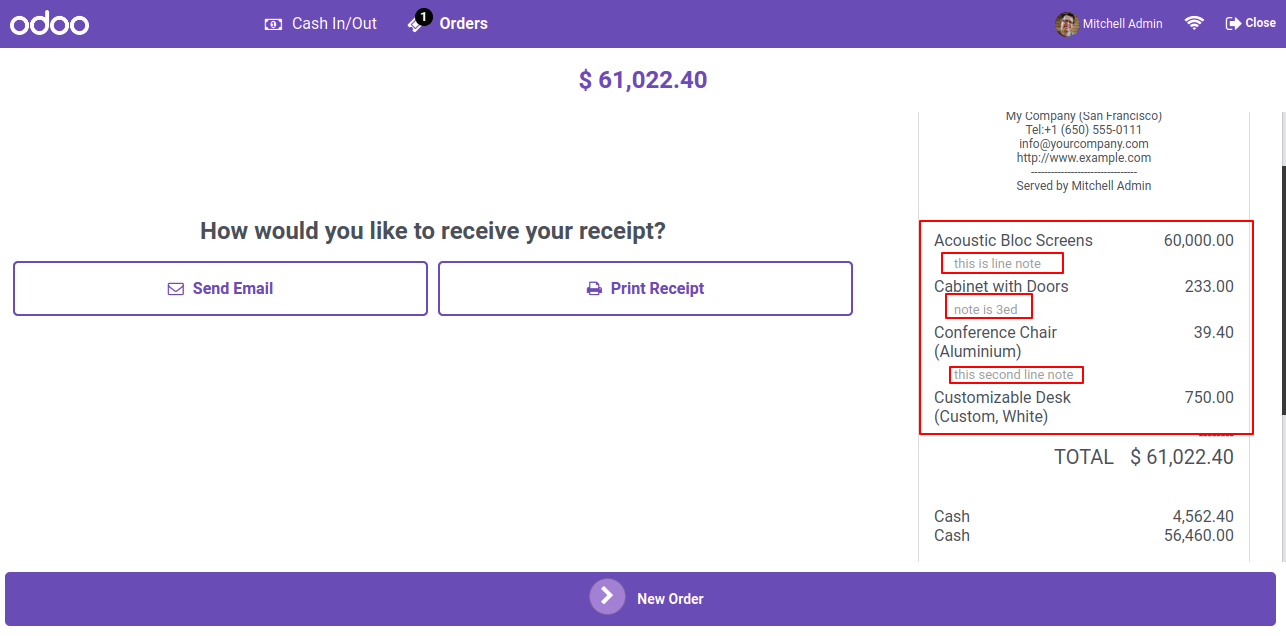Open Orders via ticket icon with badge
The width and height of the screenshot is (1286, 636).
(418, 22)
